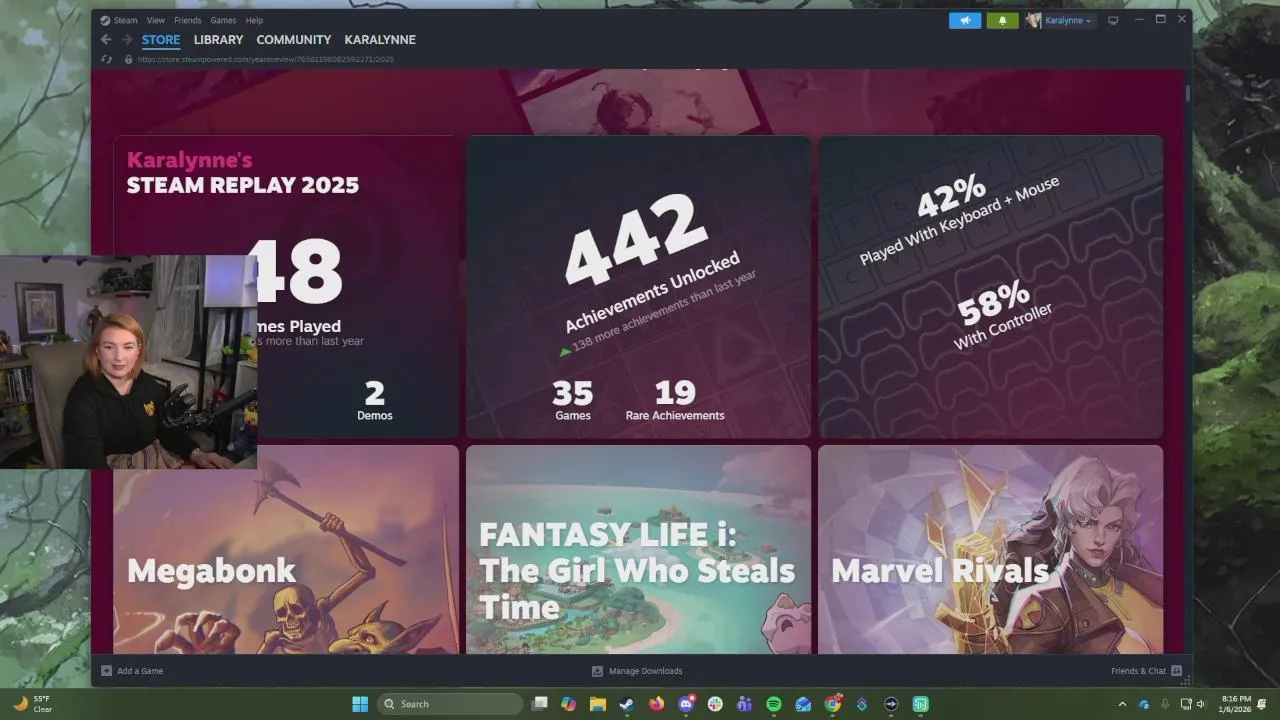Click the Steam forward navigation arrow
Viewport: 1280px width, 720px height.
pyautogui.click(x=127, y=40)
